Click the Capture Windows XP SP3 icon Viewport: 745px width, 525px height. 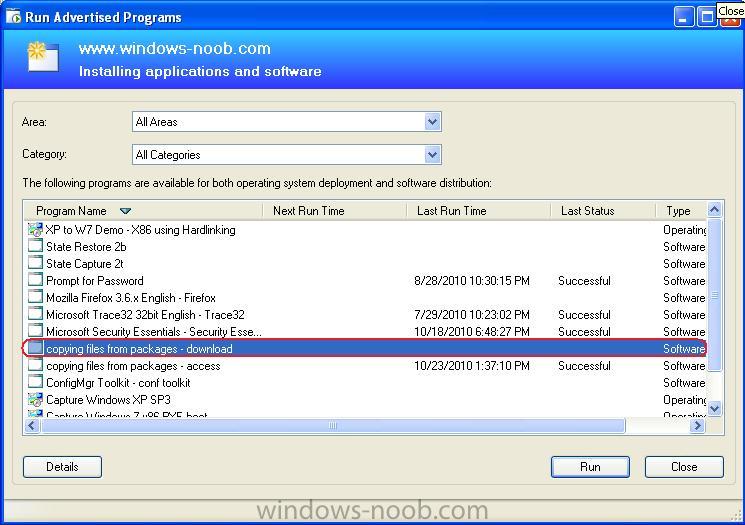pos(35,400)
